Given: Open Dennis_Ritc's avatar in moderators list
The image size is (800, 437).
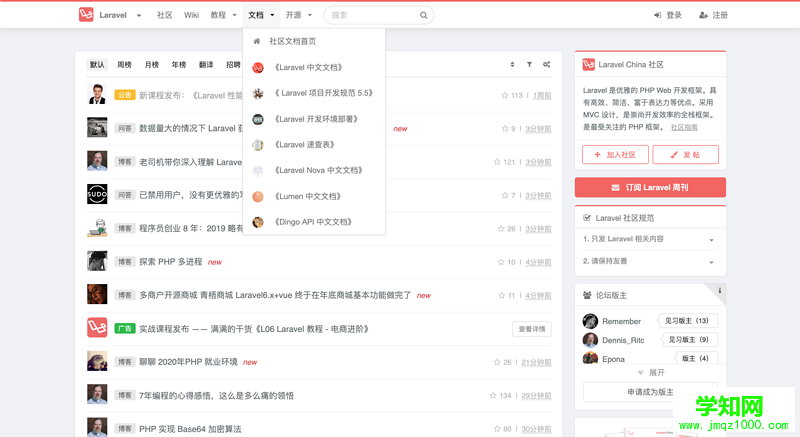Looking at the screenshot, I should point(590,340).
